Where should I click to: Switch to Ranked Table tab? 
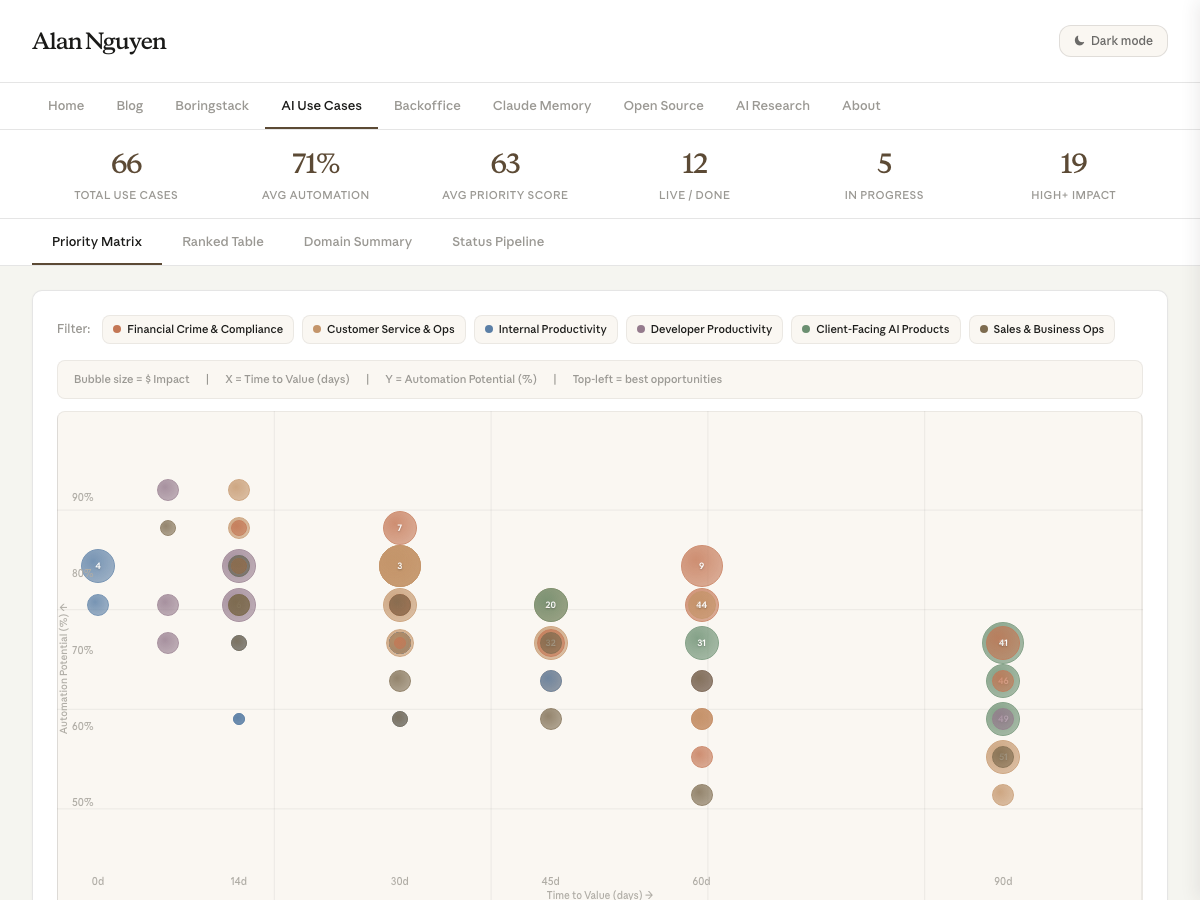pyautogui.click(x=223, y=241)
